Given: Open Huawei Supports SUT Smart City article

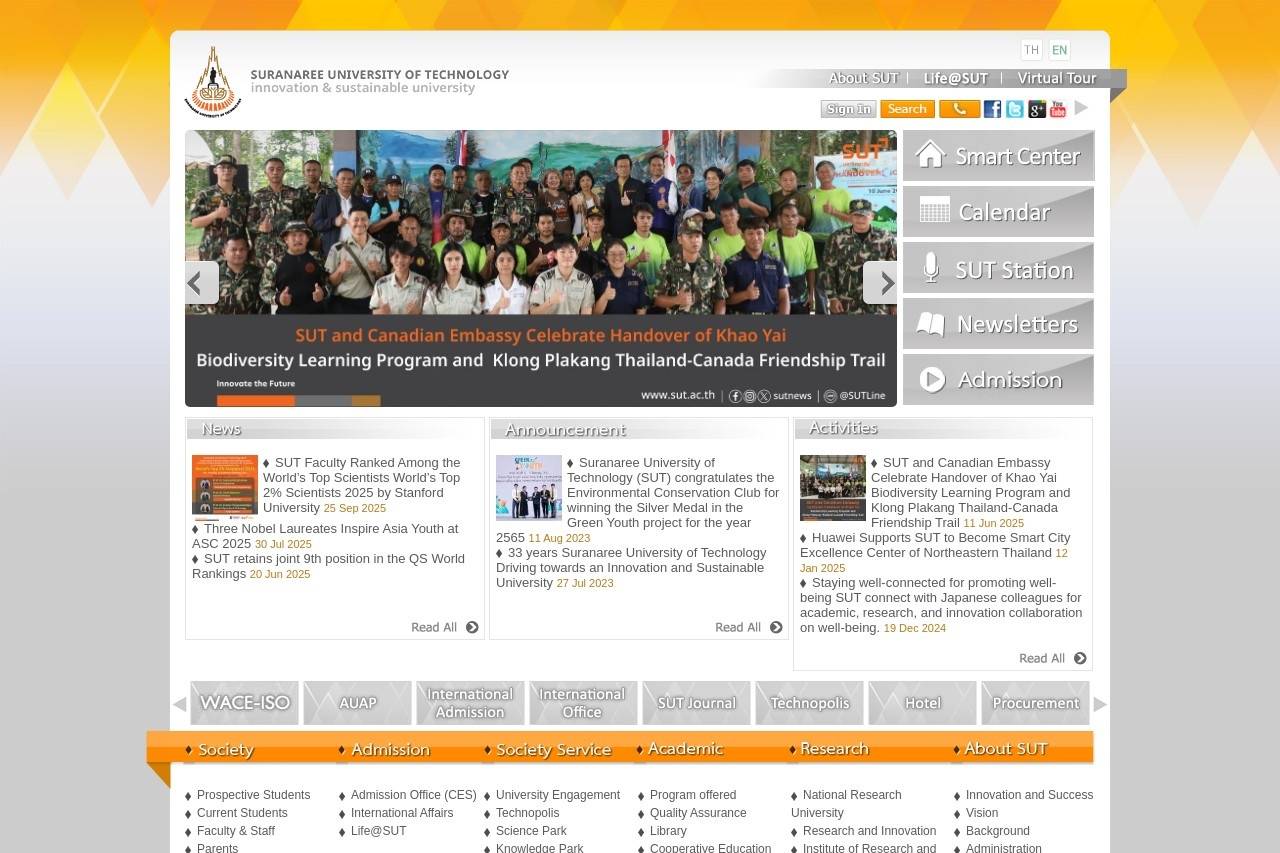Looking at the screenshot, I should pyautogui.click(x=935, y=545).
